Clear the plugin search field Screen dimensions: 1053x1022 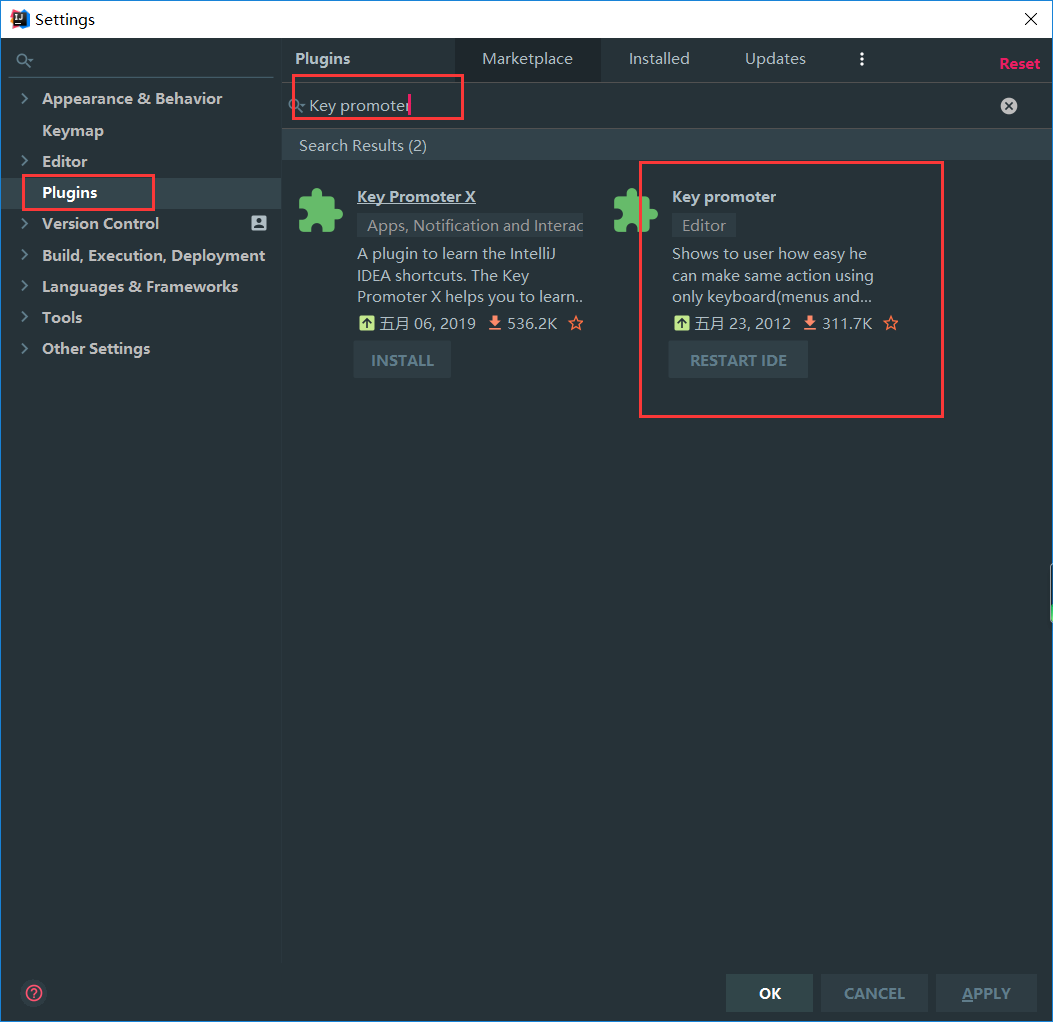pos(1009,106)
